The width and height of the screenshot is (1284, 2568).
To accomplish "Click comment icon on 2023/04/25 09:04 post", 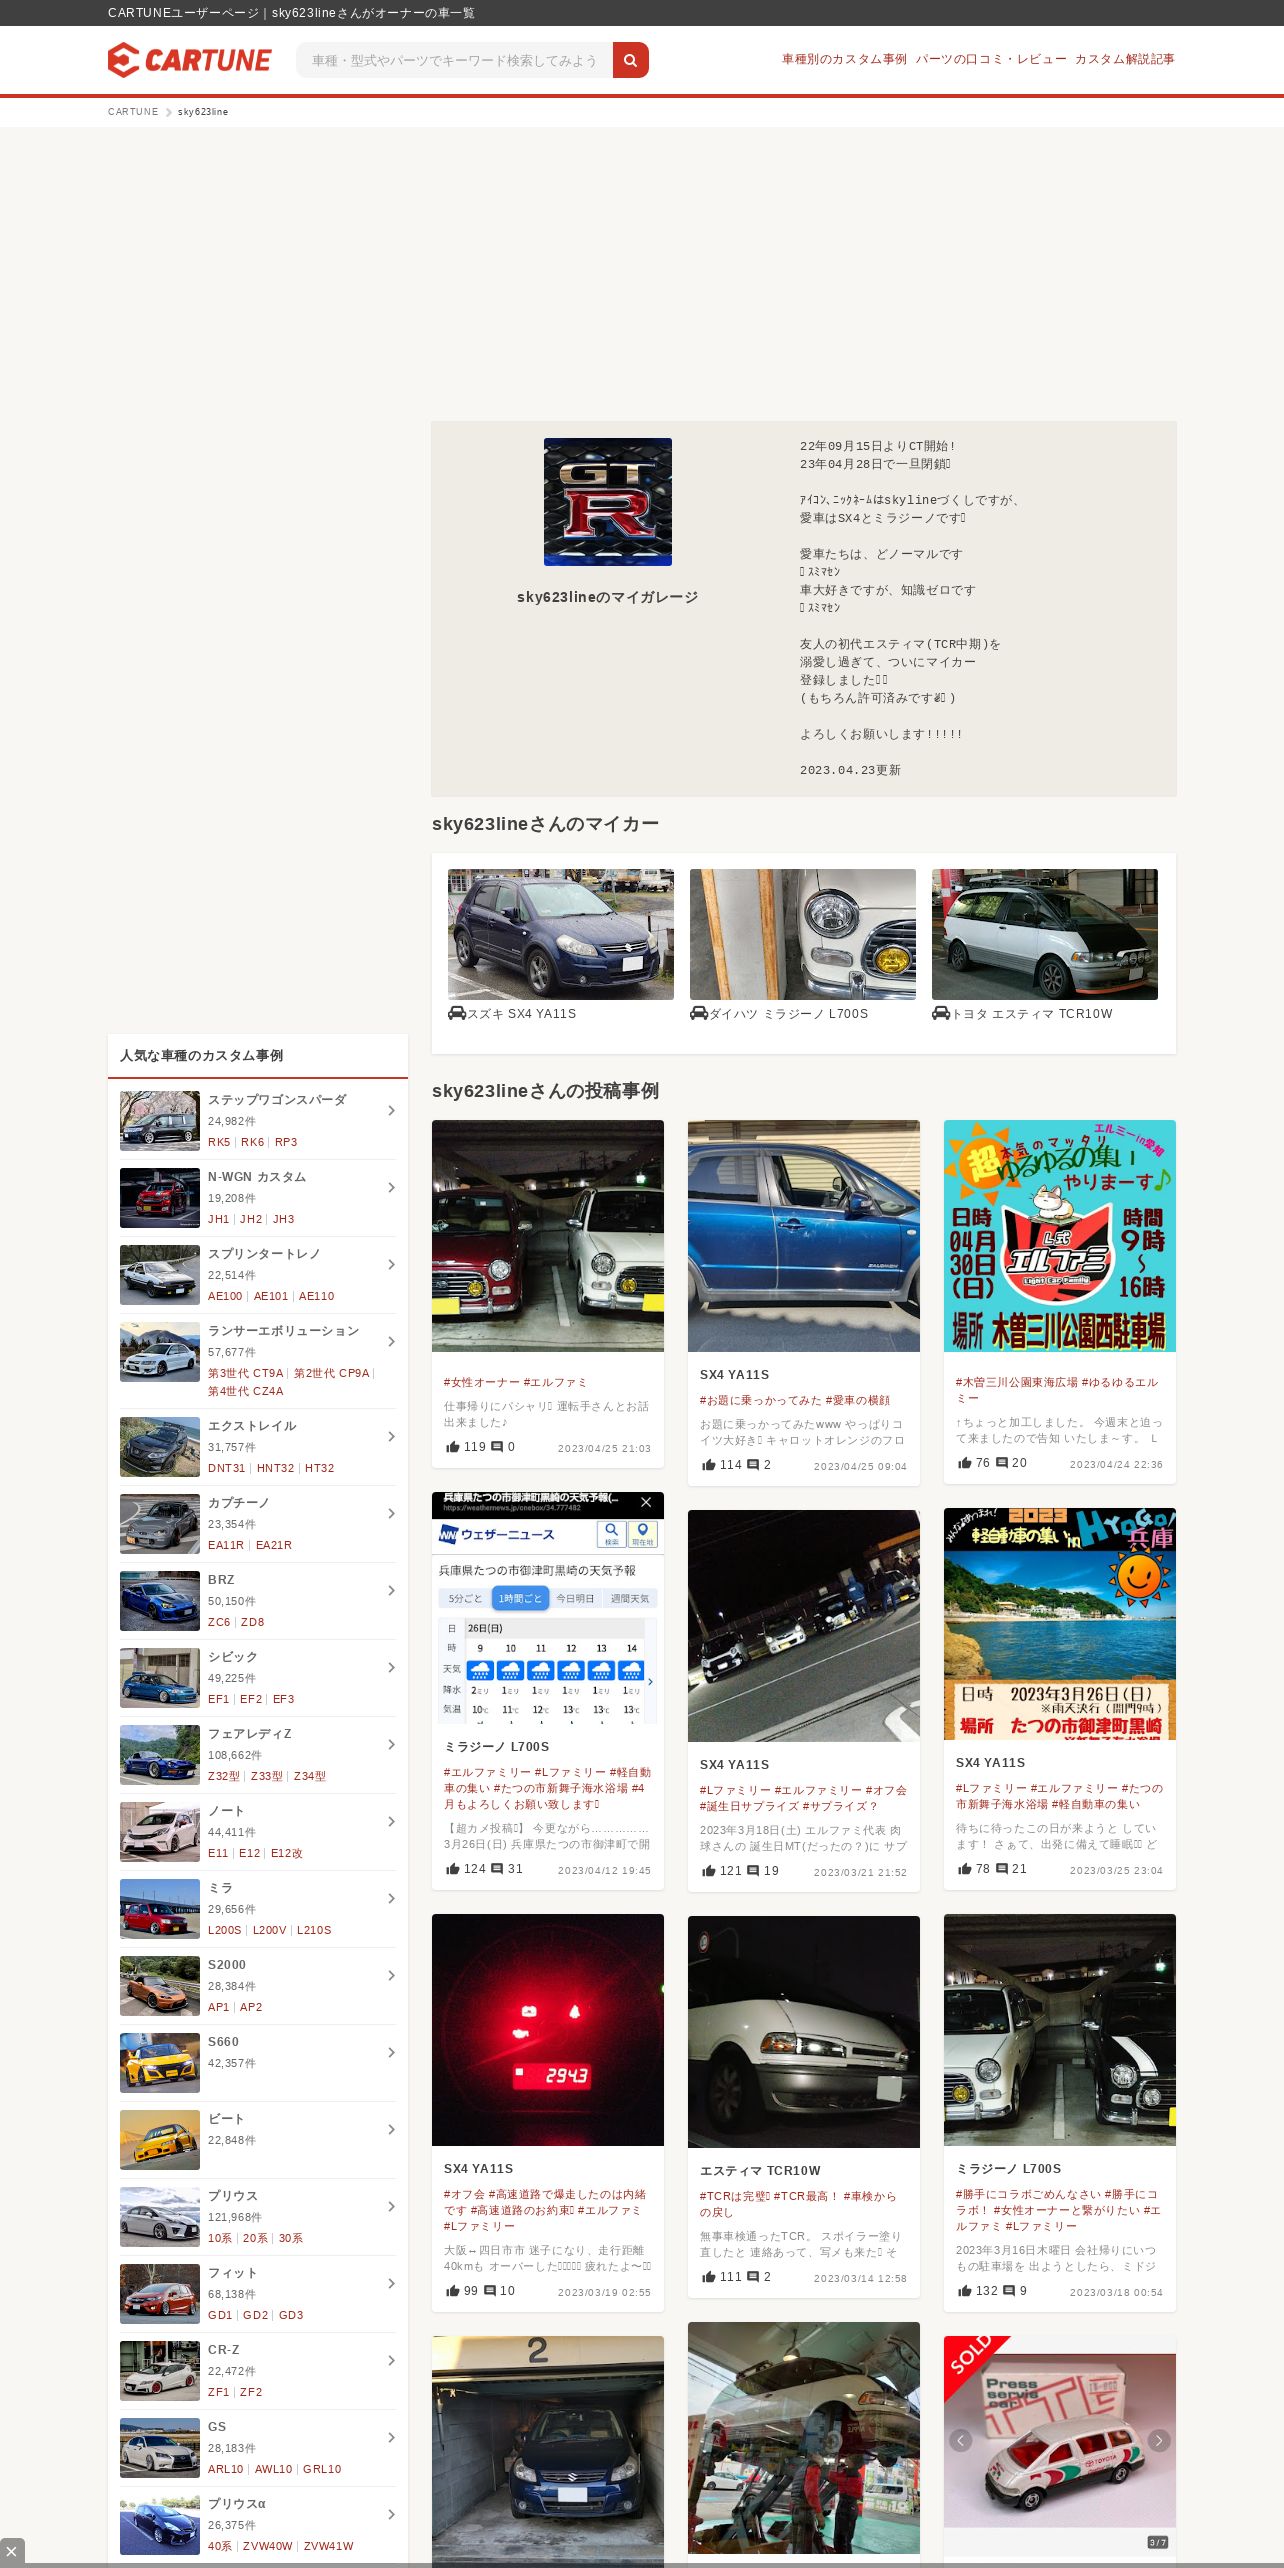I will 753,1465.
